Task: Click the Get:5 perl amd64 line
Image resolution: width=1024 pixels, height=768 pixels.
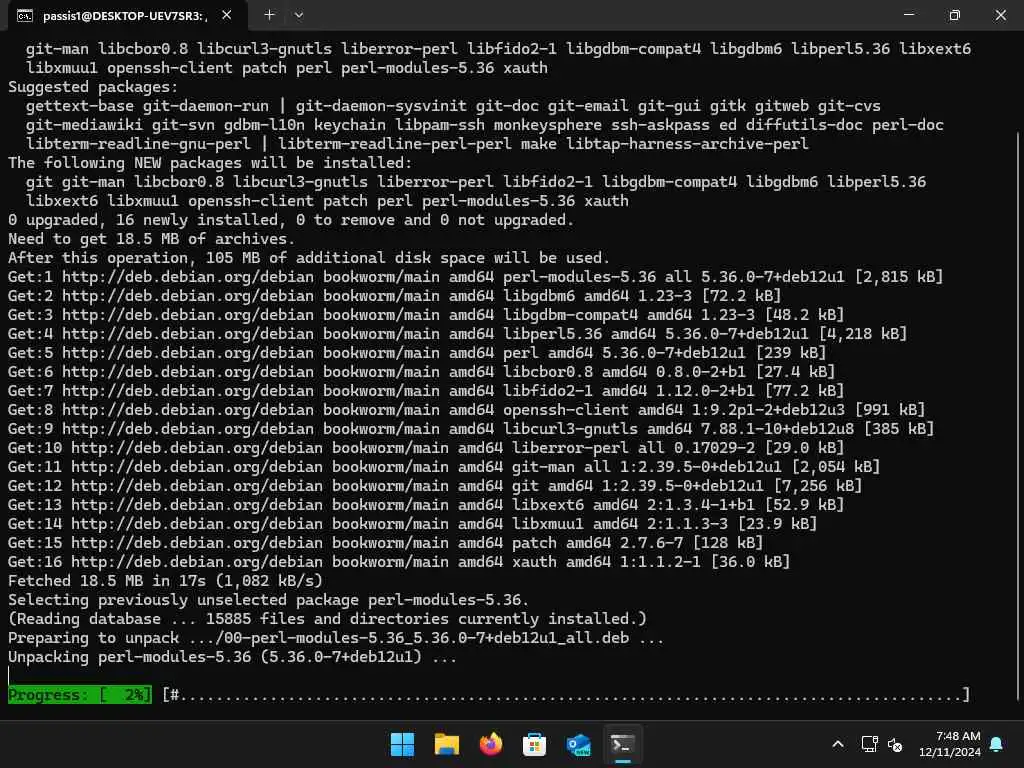Action: click(417, 352)
